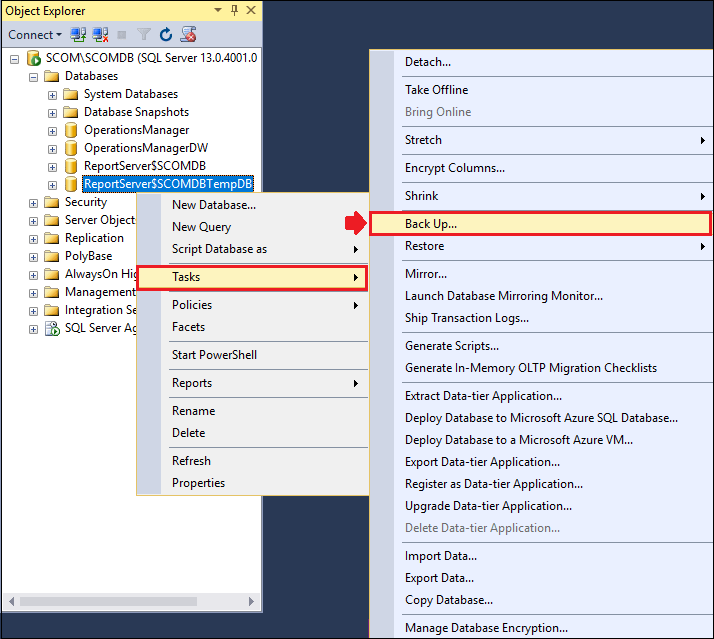Click the Security folder icon
Screen dimensions: 714x639
pos(51,202)
